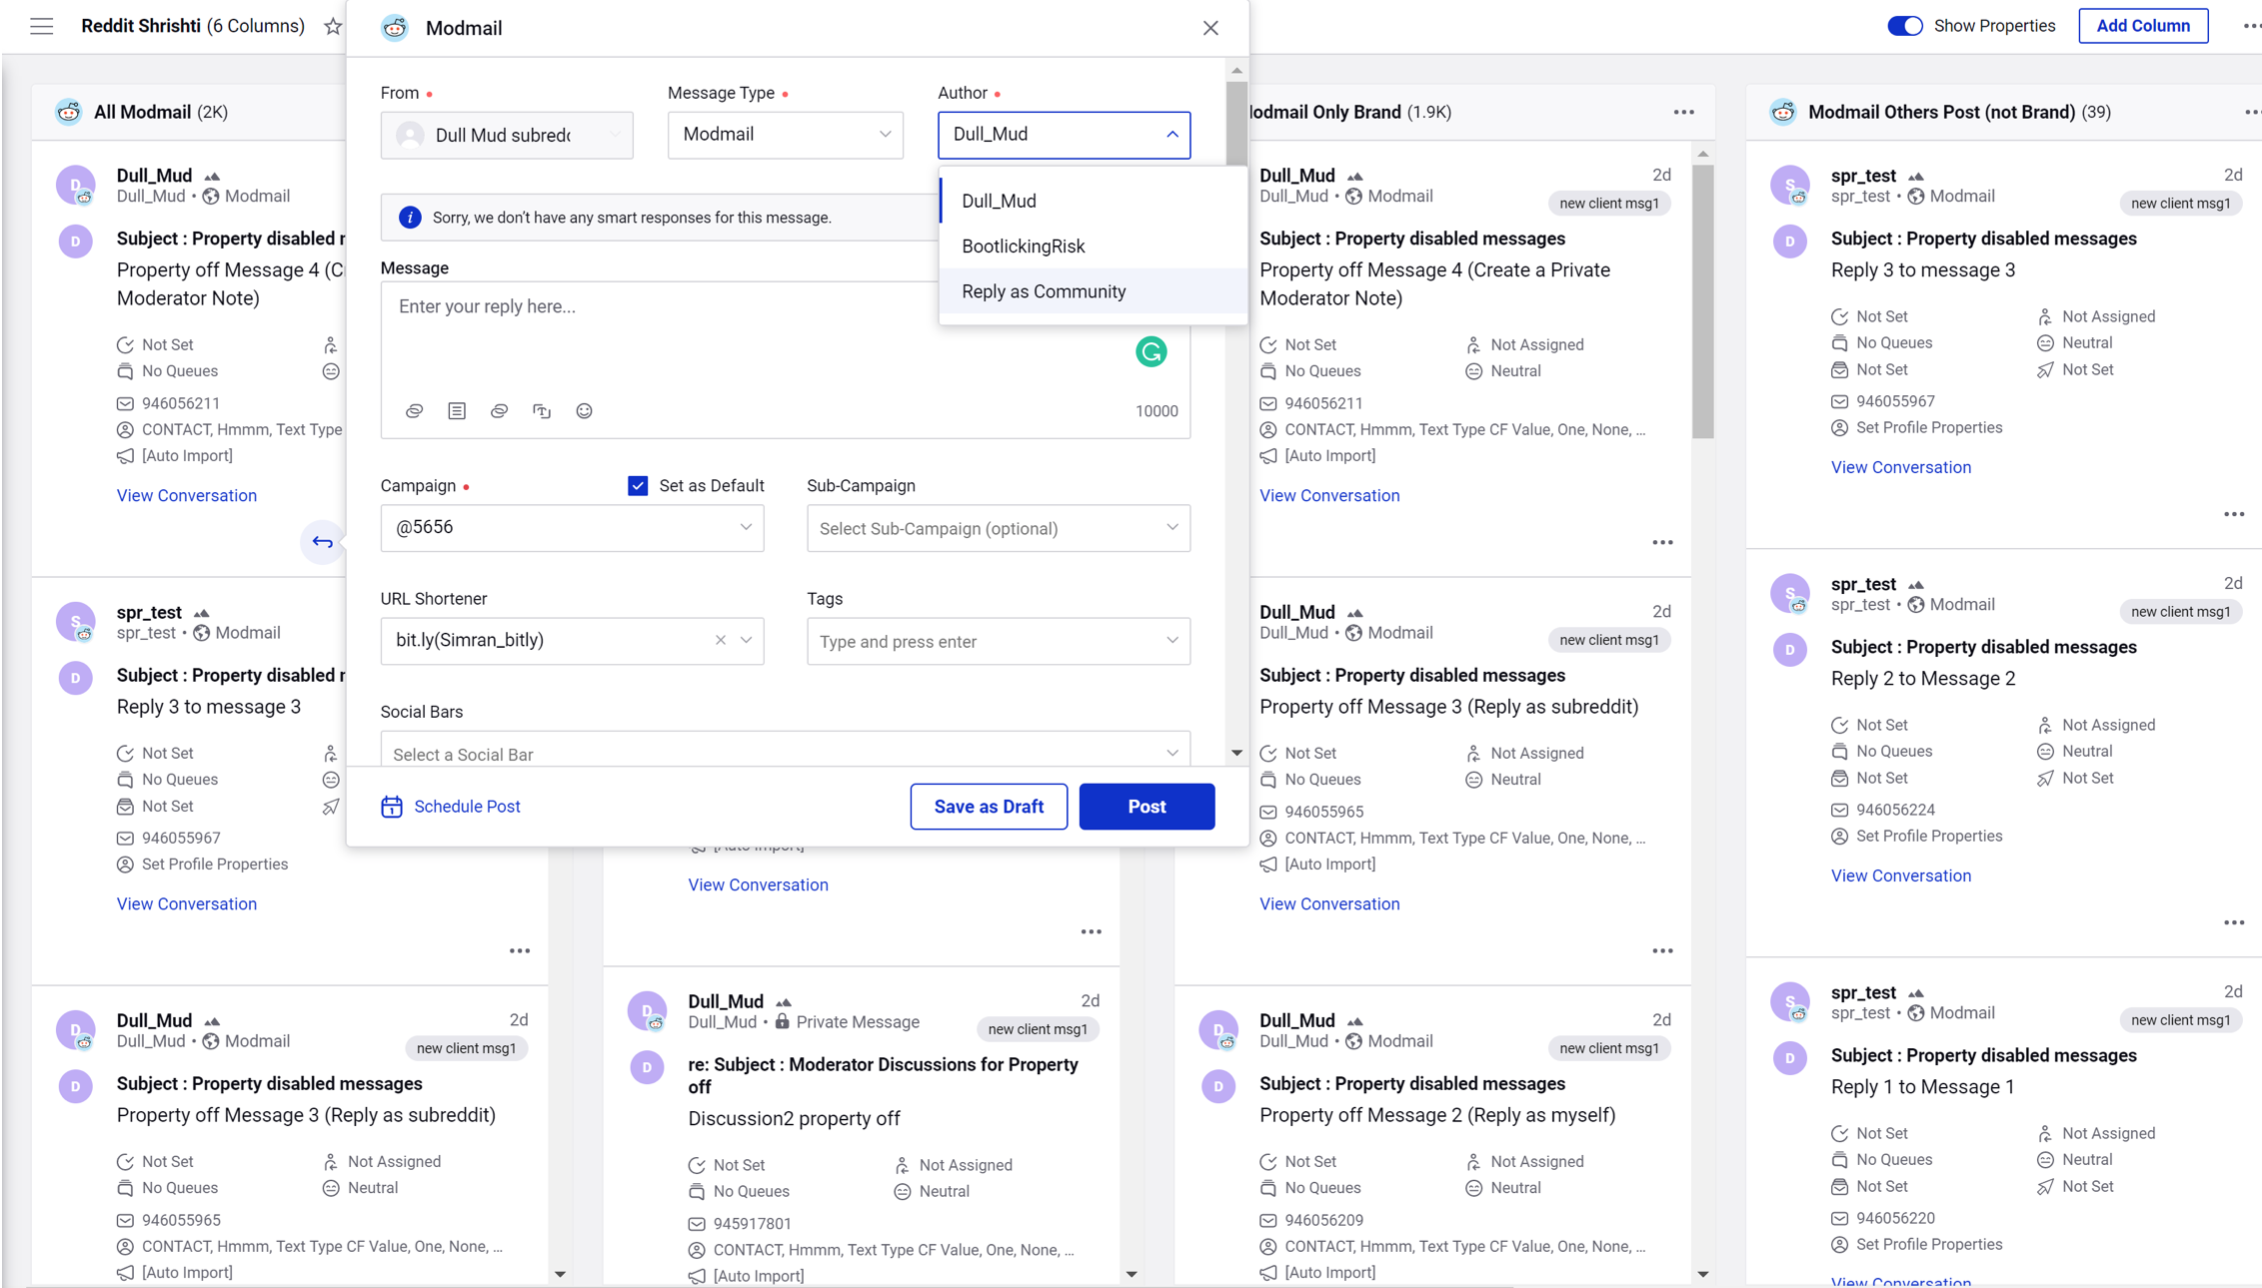Star the Reddit Shrishti dashboard
2262x1288 pixels.
[333, 26]
